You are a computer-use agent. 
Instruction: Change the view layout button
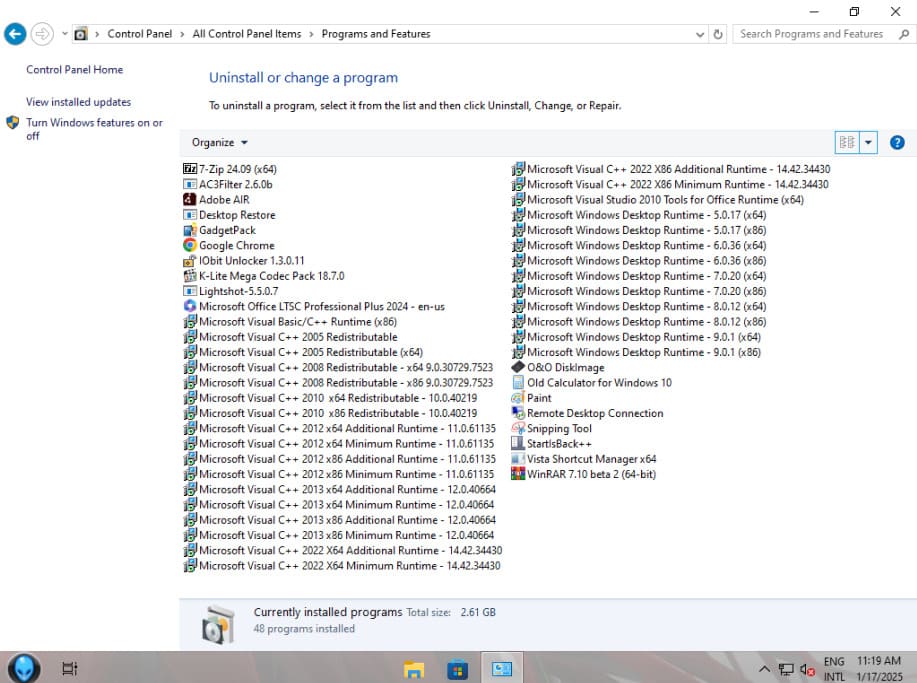[x=847, y=142]
